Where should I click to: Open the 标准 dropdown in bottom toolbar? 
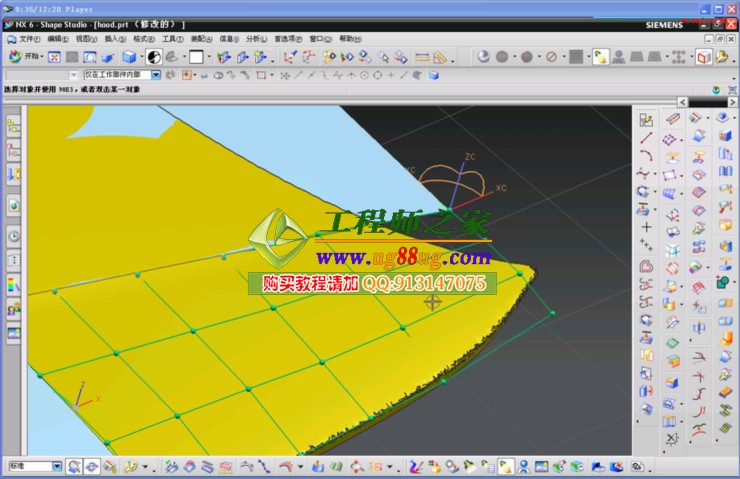click(x=57, y=466)
